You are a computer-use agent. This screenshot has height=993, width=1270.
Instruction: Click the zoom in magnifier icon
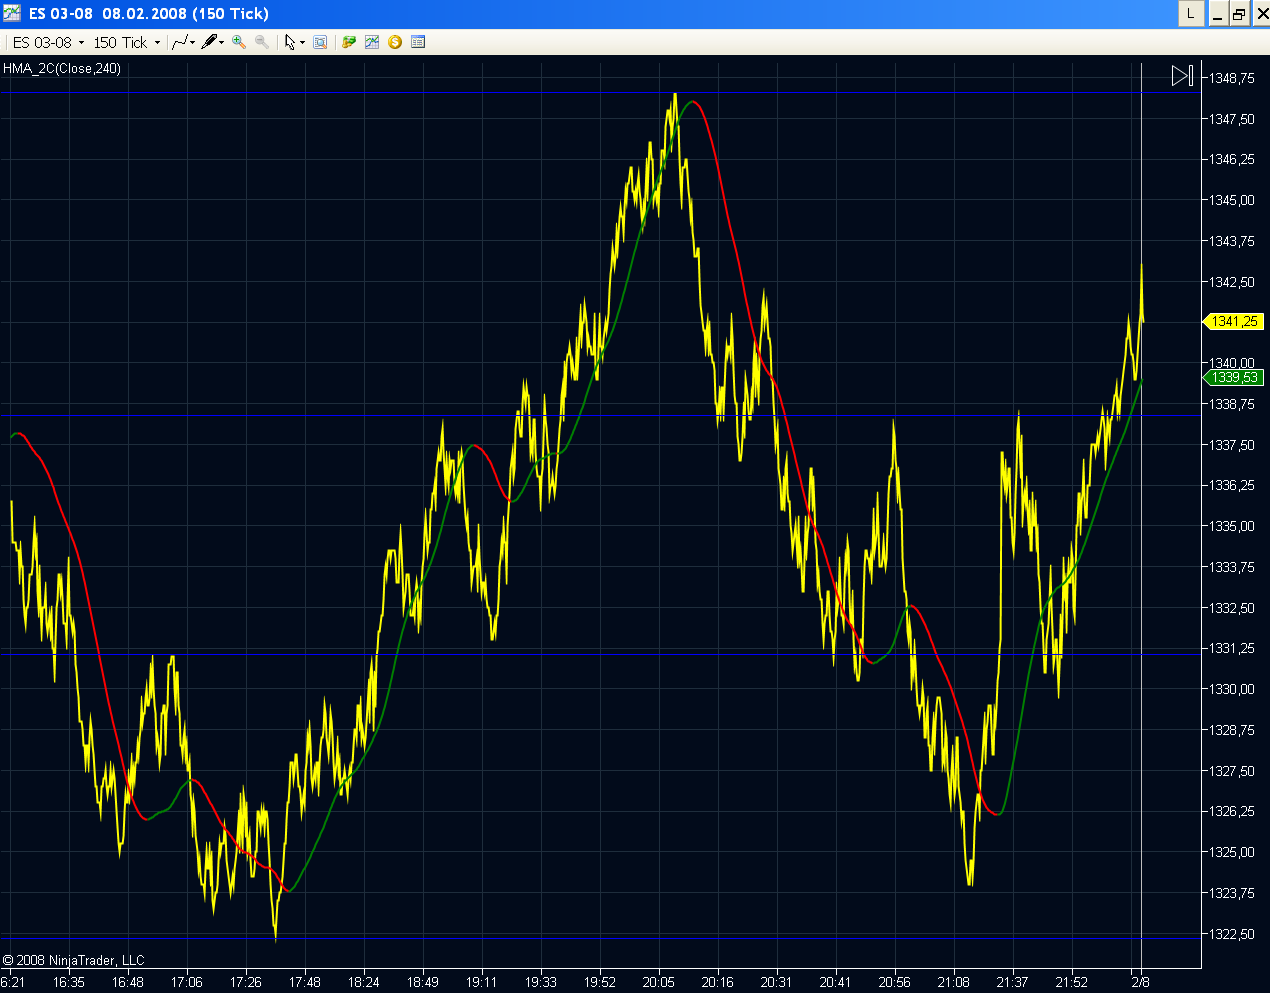click(x=239, y=42)
